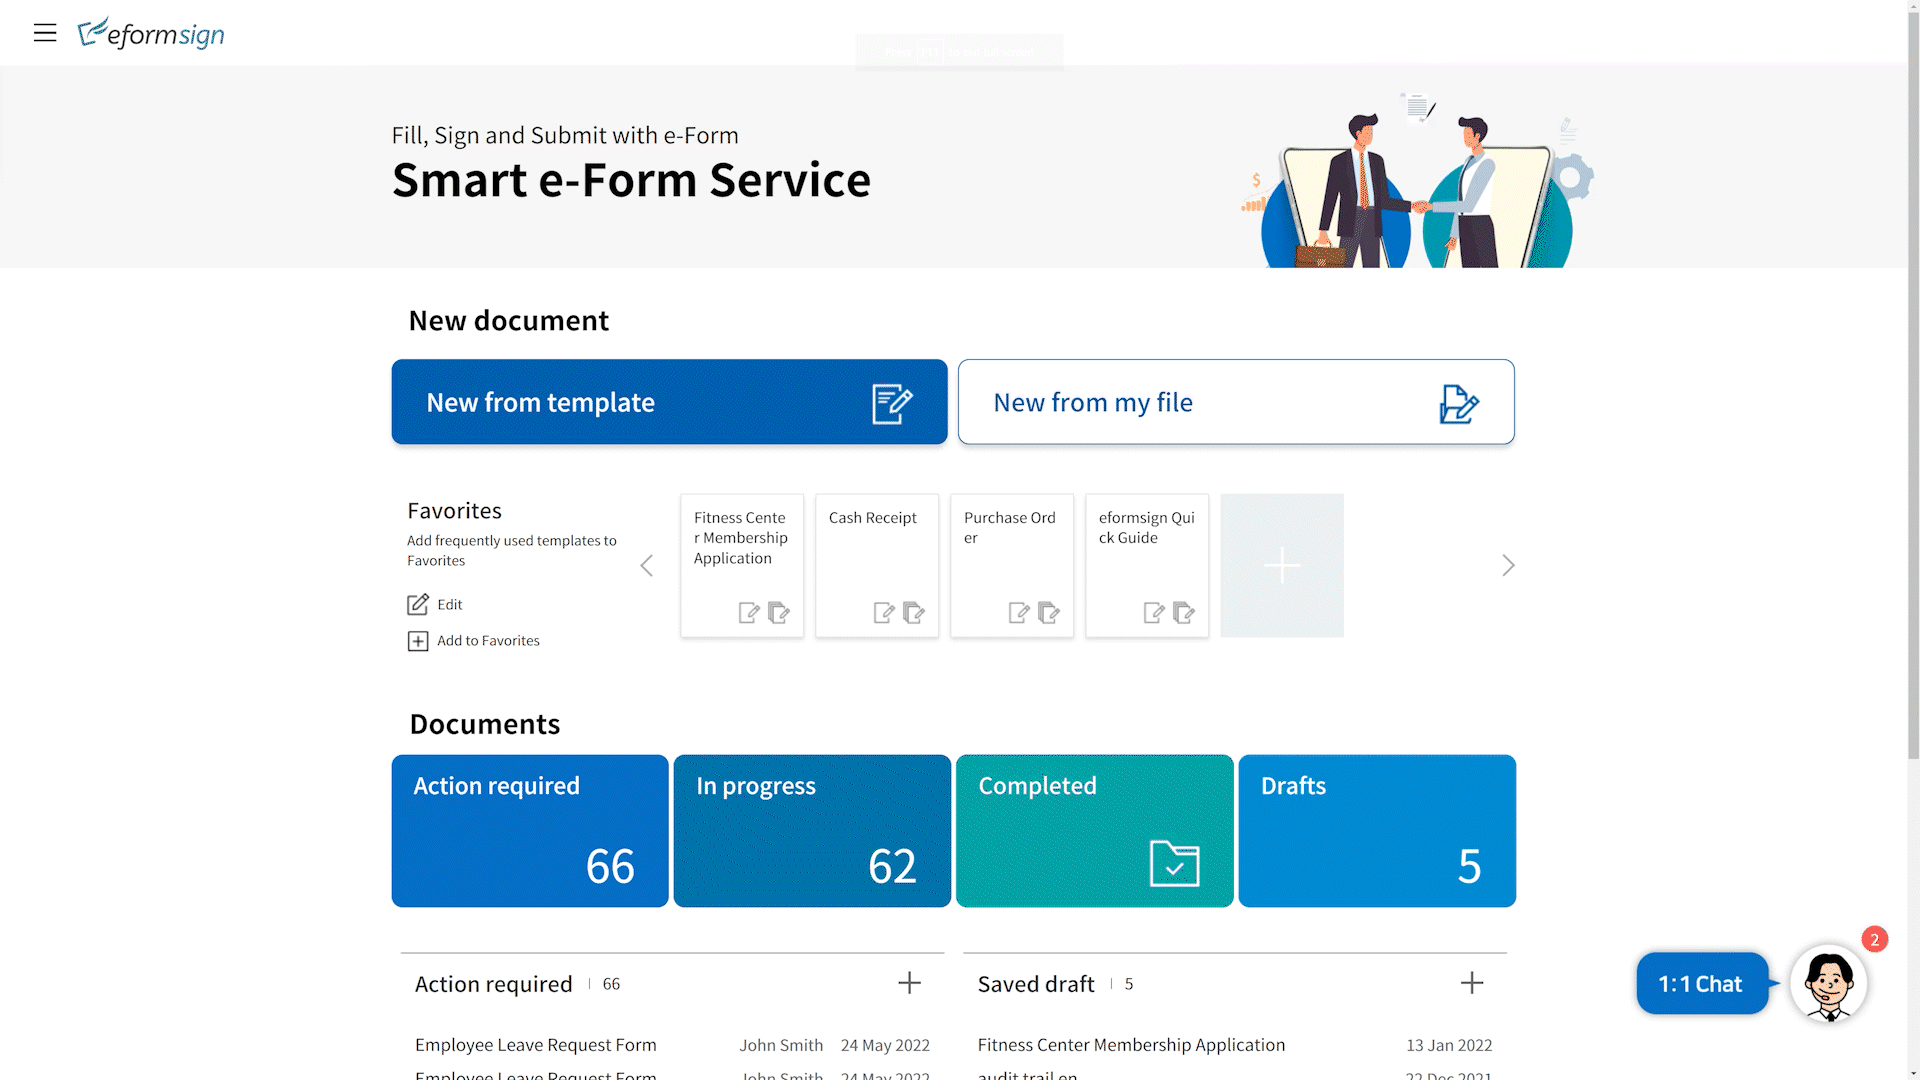This screenshot has height=1080, width=1920.
Task: Open the Fitness Center Membership Application favorite card
Action: coord(742,565)
